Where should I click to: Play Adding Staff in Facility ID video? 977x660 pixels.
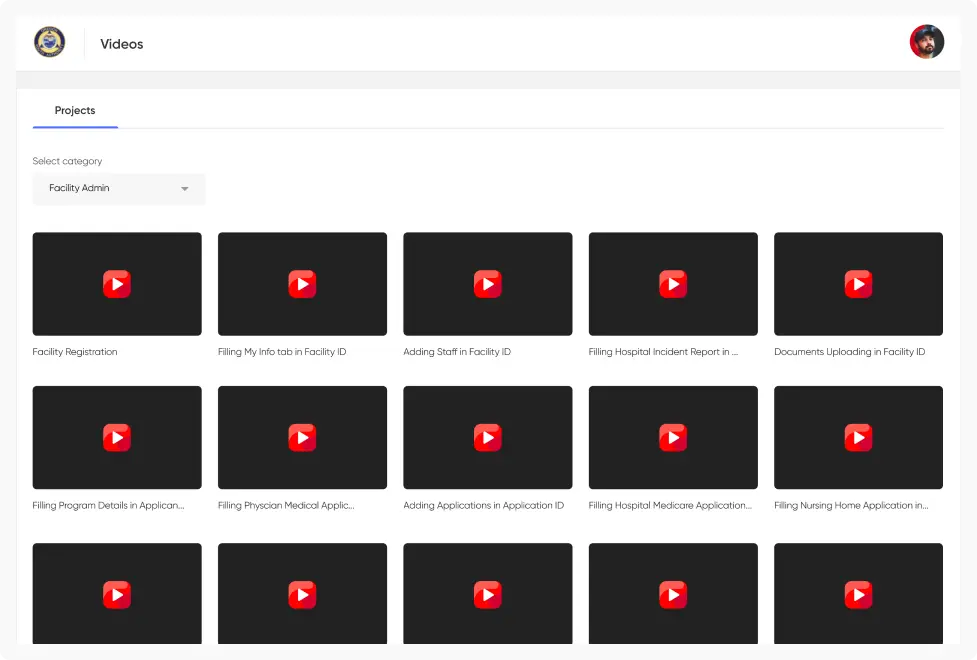pos(487,284)
